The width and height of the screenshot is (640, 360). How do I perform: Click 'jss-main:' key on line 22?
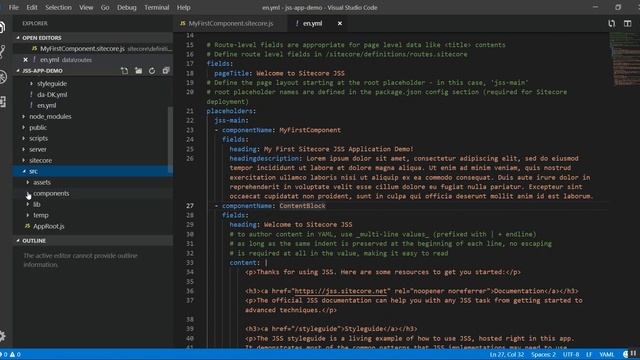(231, 120)
